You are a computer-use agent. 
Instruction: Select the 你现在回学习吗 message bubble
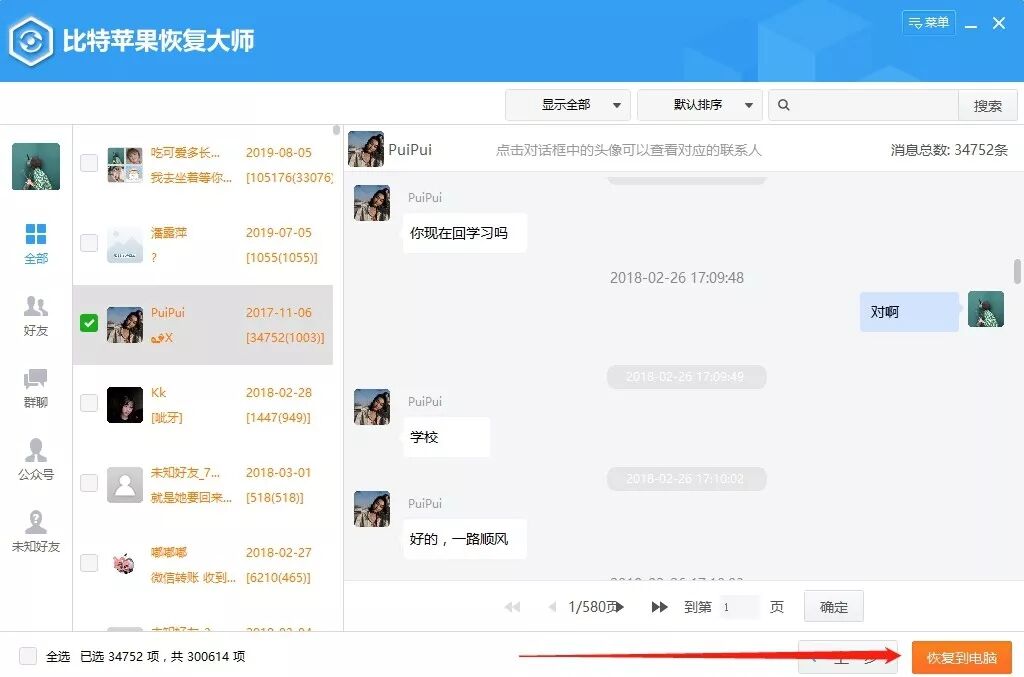click(x=465, y=233)
